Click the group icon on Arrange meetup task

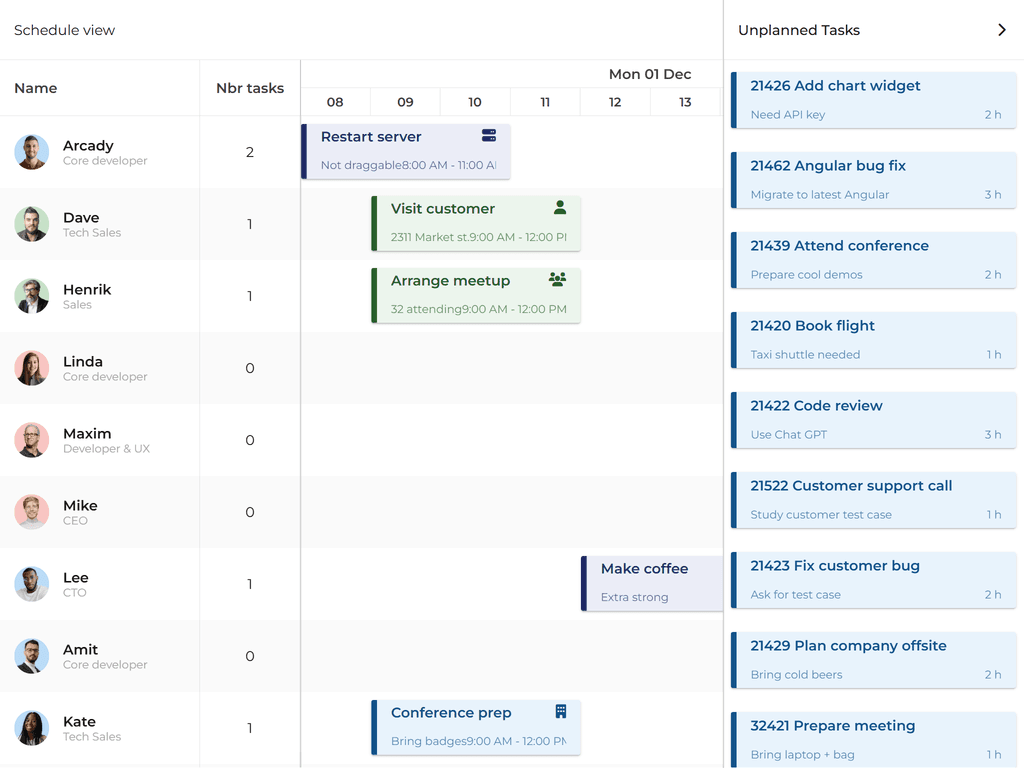click(x=557, y=280)
